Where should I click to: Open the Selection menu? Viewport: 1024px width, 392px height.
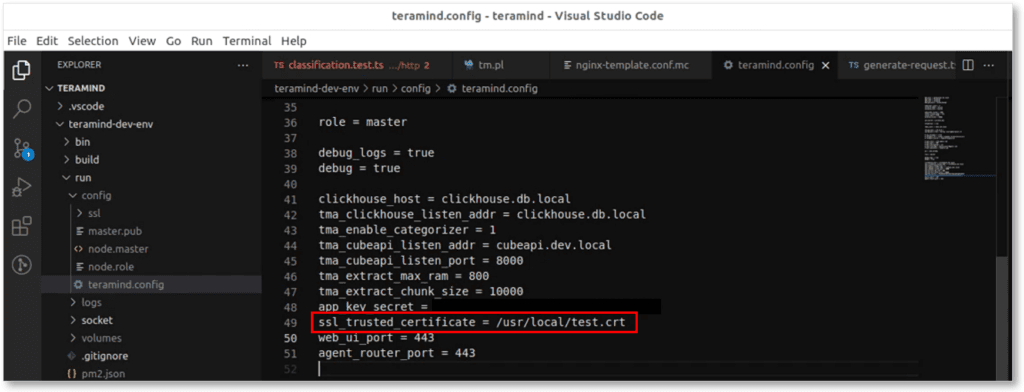point(93,41)
